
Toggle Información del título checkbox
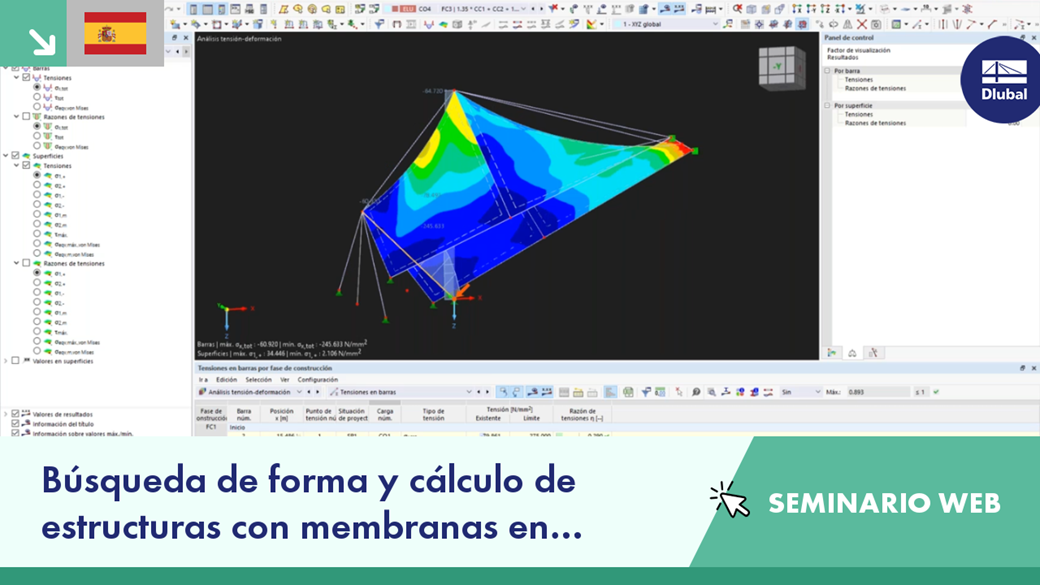(x=16, y=424)
